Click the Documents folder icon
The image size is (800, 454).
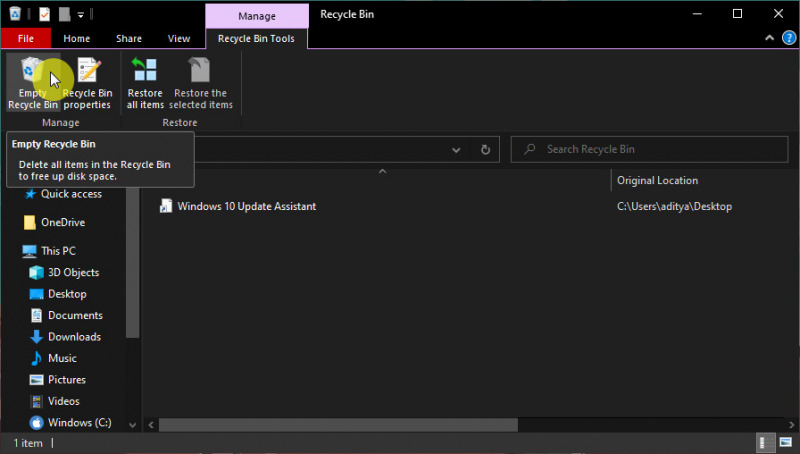click(x=36, y=315)
